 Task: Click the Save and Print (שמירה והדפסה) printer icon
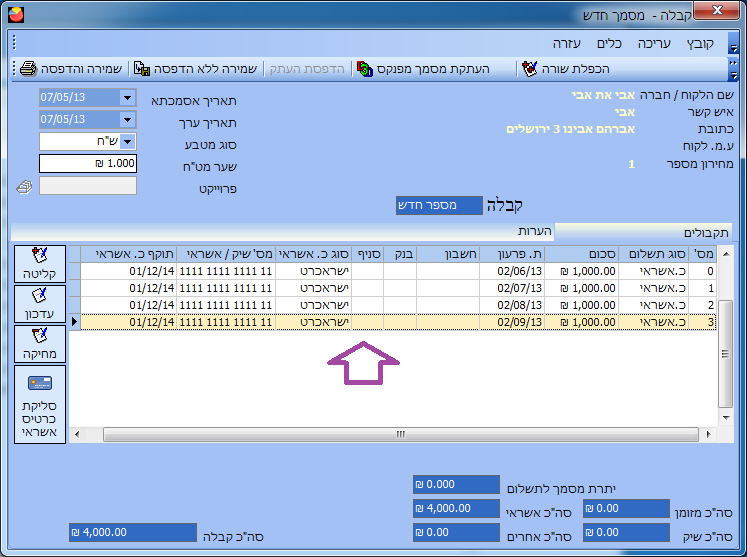[28, 69]
